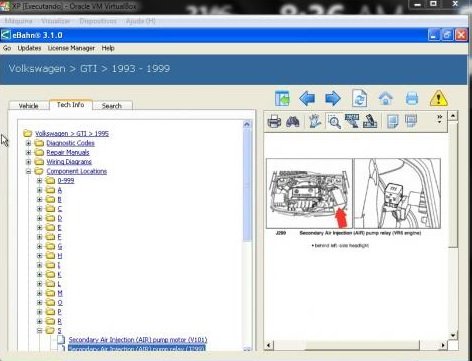
Task: Collapse the Component Locations folder
Action: click(x=28, y=171)
